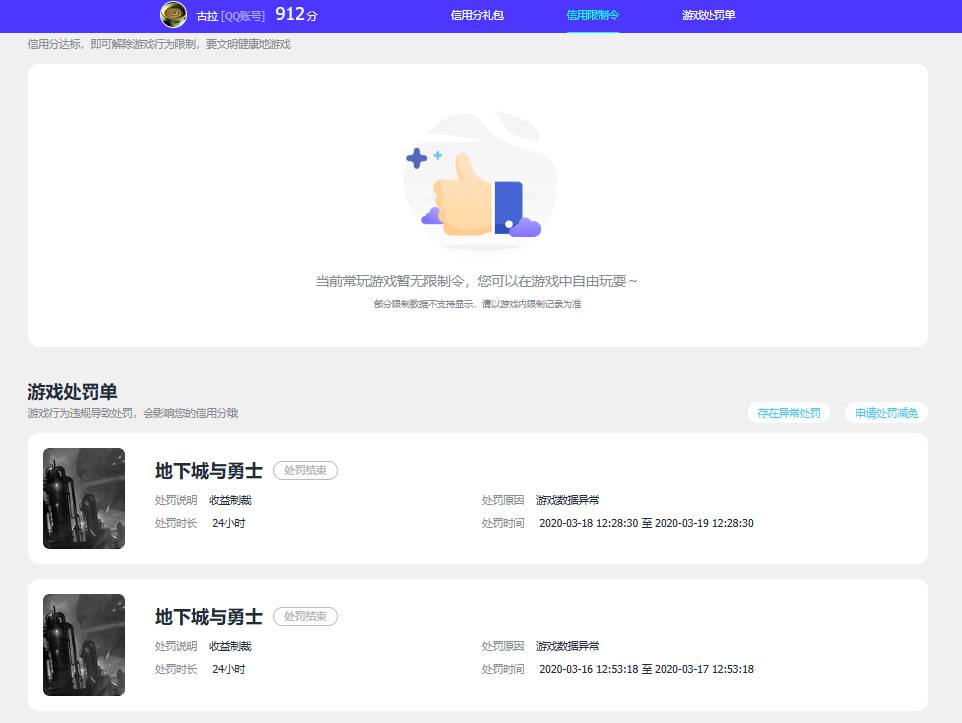Click the credit score 912分 display

coord(297,14)
